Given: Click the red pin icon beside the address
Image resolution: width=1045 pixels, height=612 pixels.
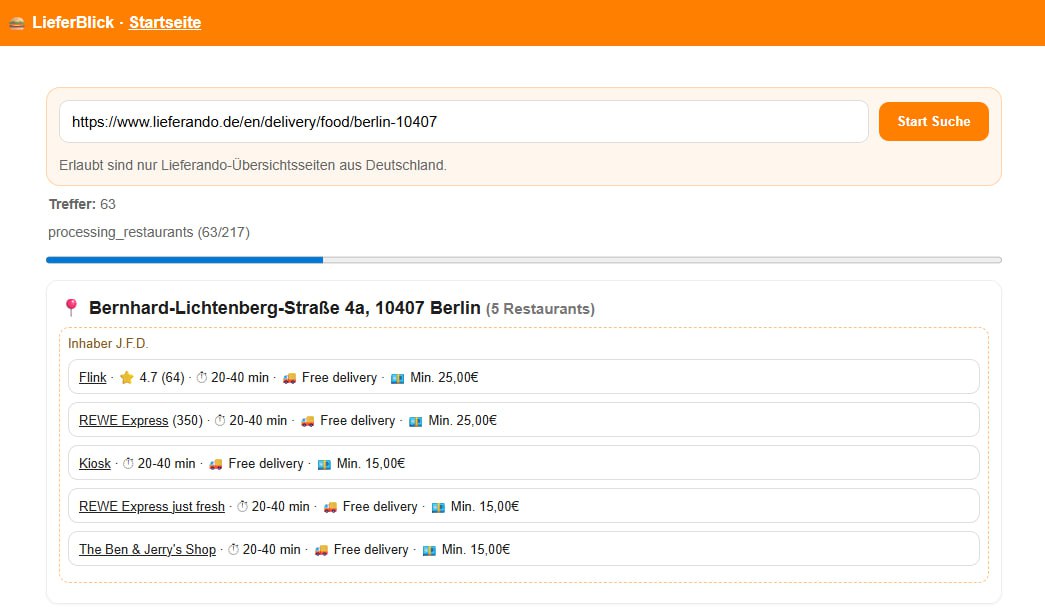Looking at the screenshot, I should (71, 308).
